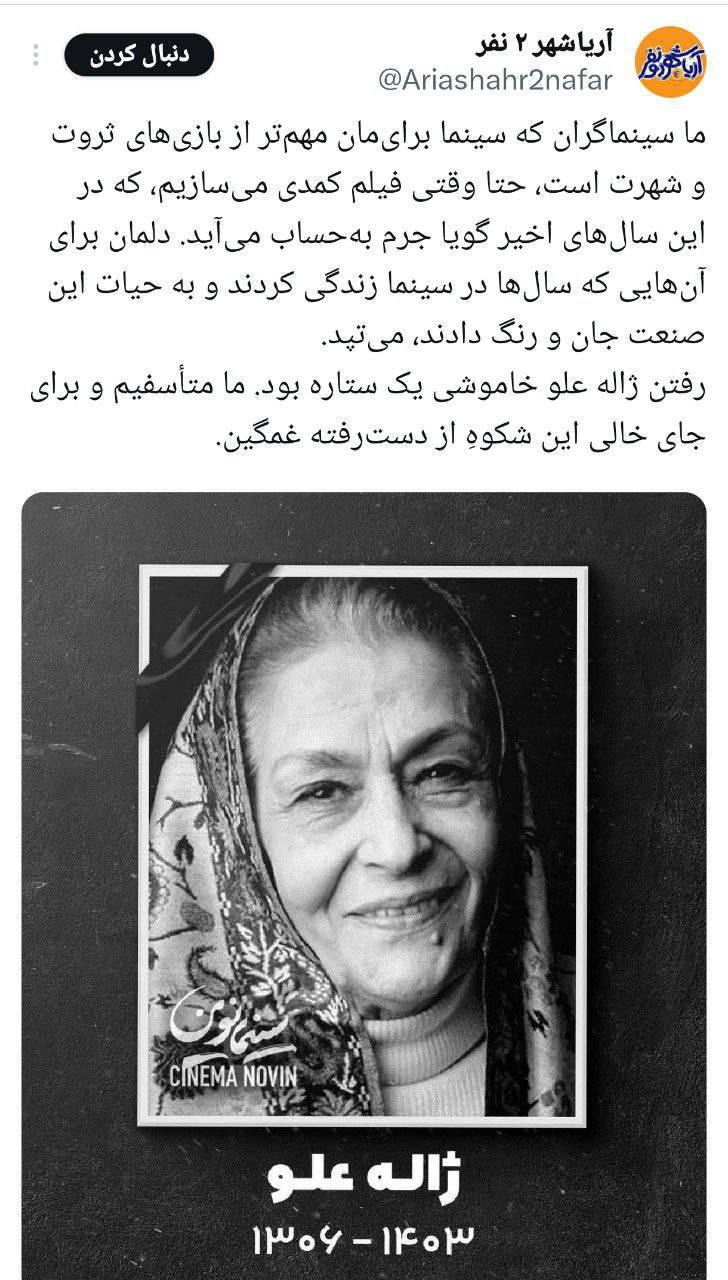Click tweet line starting صنعت جان و رنگ
Screen dimensions: 728x1280
click(x=515, y=339)
